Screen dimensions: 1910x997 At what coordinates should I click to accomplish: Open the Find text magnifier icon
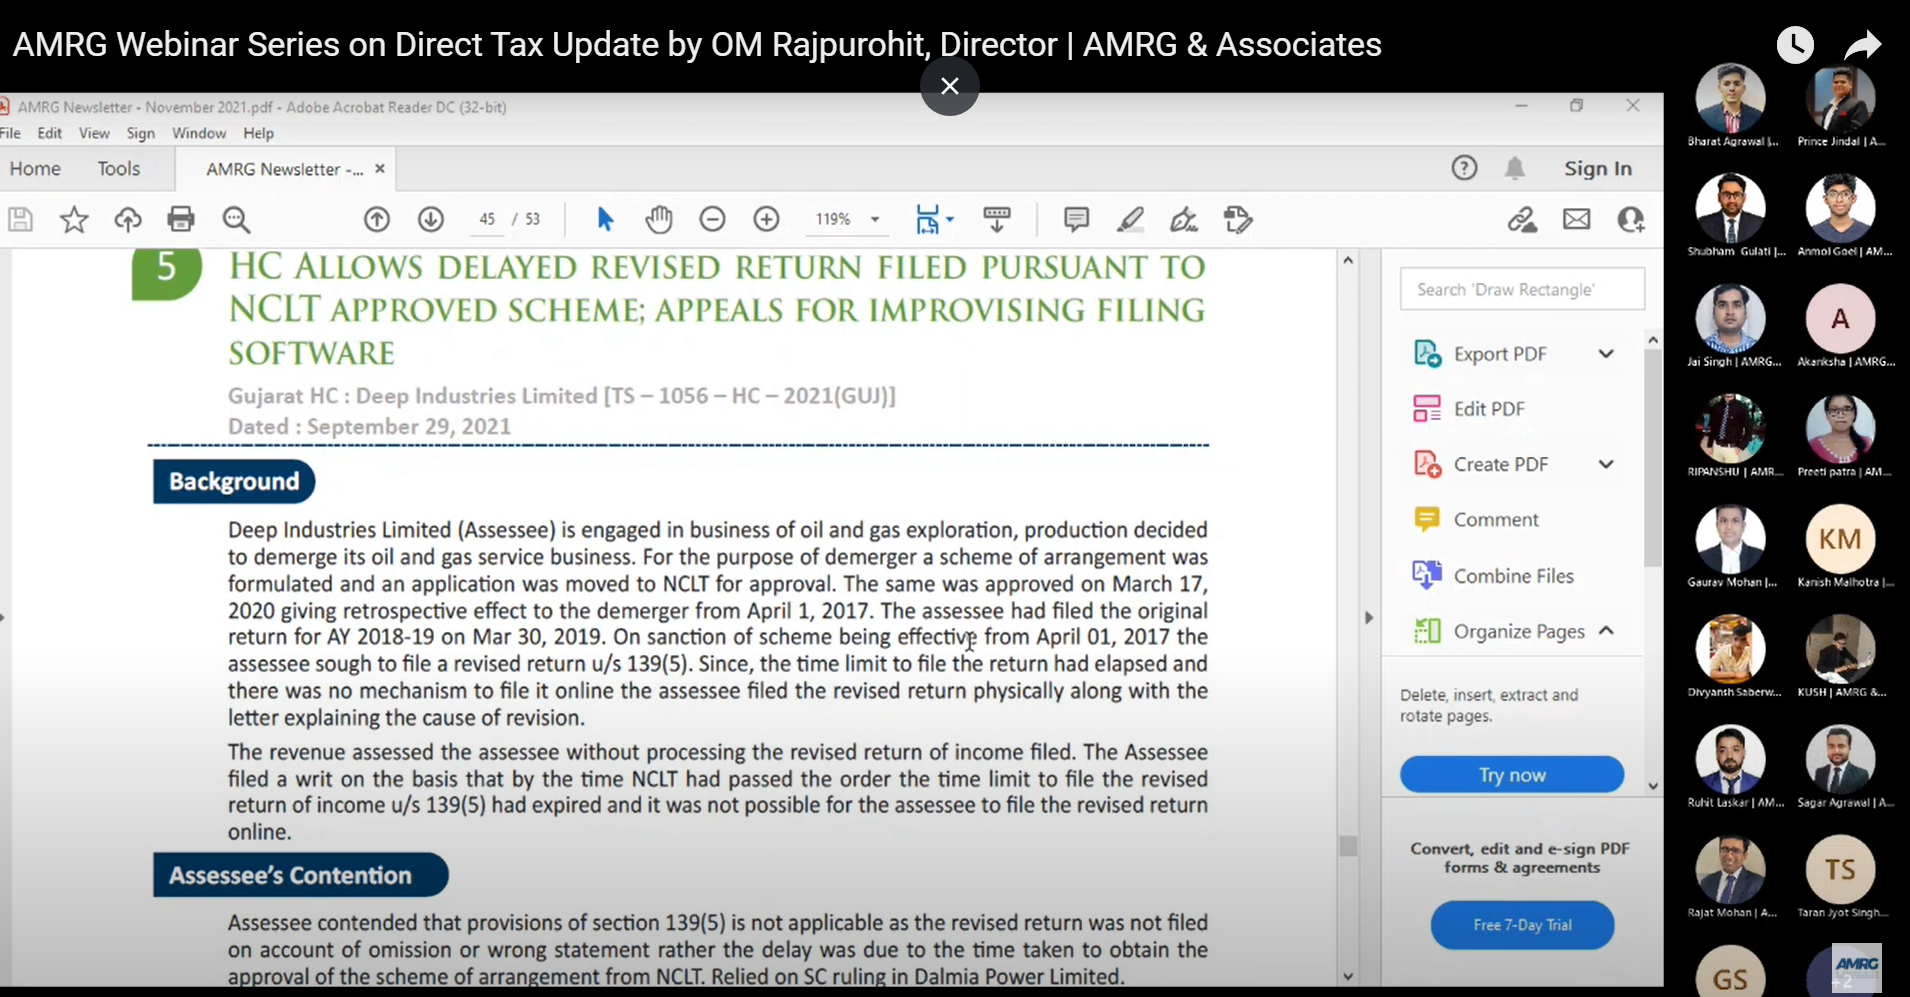point(236,219)
